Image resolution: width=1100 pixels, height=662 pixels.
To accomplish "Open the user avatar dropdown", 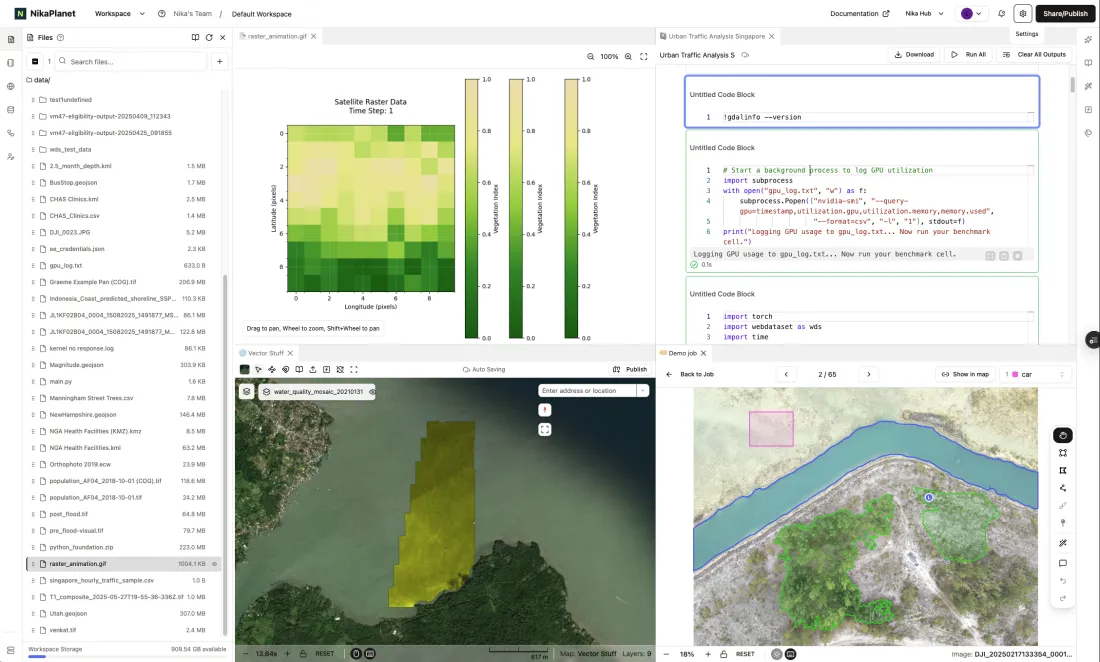I will point(972,13).
